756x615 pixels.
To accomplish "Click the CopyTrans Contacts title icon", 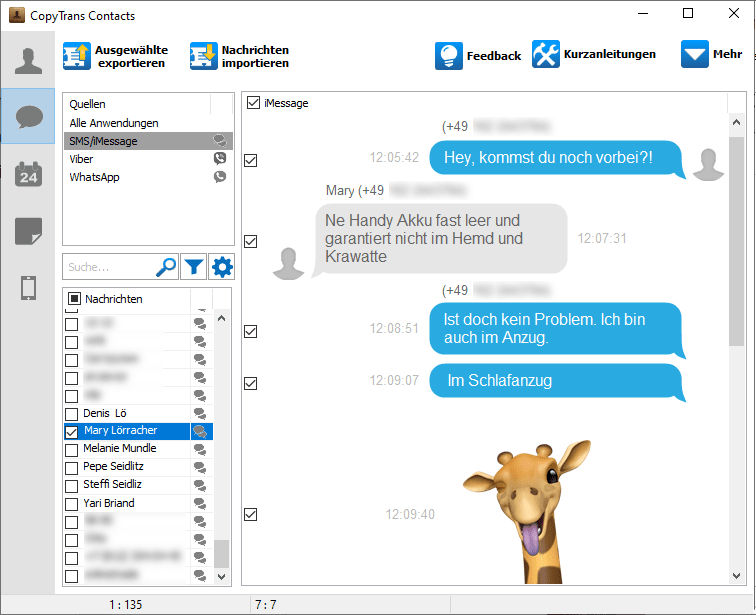I will pos(17,15).
